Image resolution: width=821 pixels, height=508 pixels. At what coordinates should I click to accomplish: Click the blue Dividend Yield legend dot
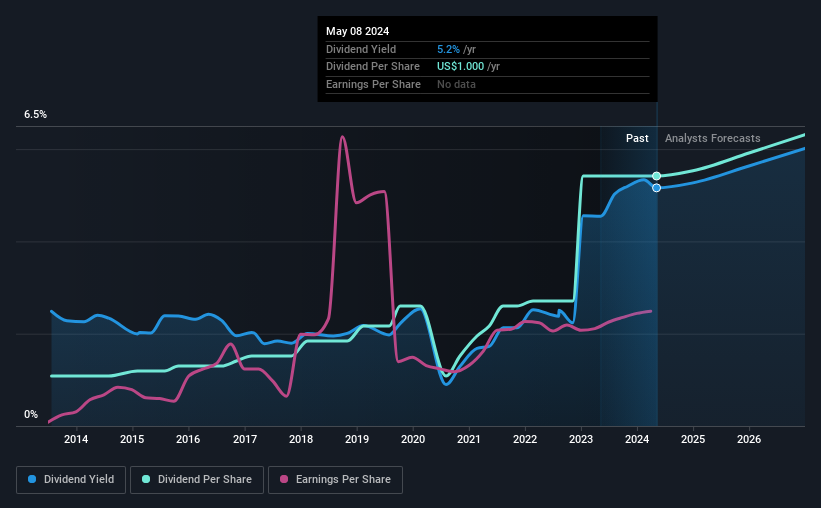tap(32, 479)
